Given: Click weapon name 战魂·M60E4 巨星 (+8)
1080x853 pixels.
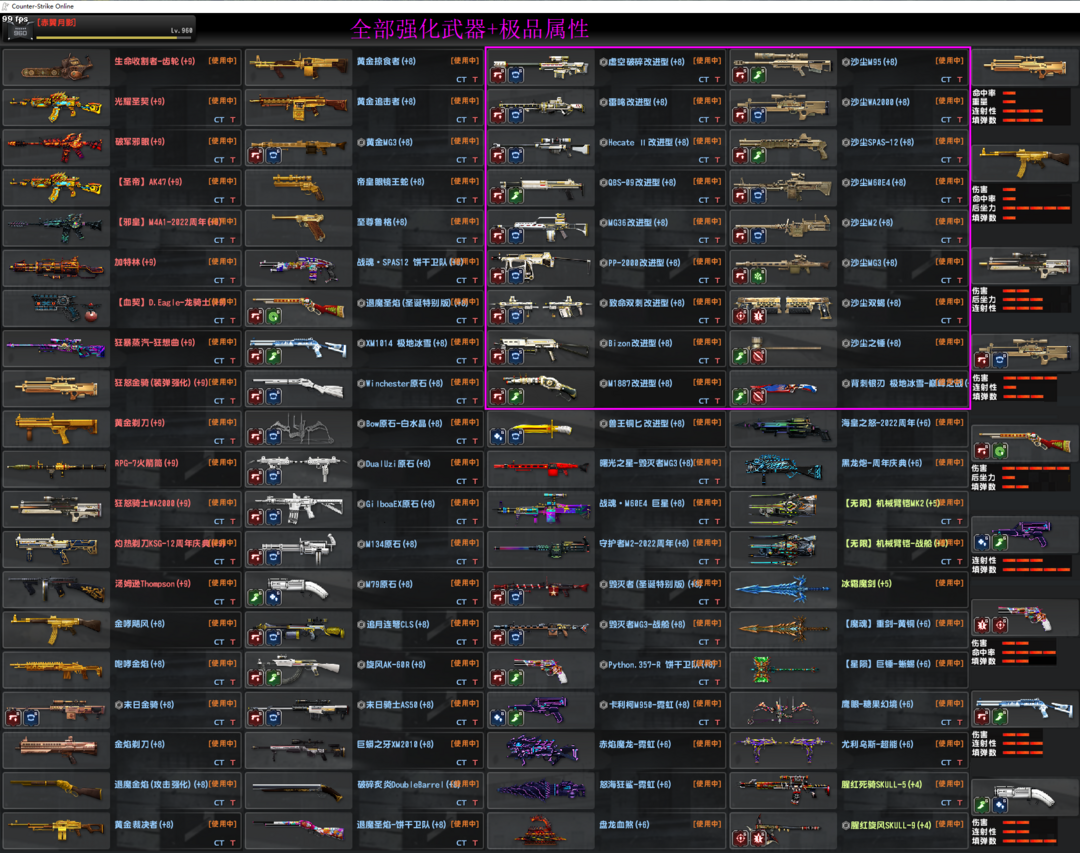Looking at the screenshot, I should tap(642, 503).
